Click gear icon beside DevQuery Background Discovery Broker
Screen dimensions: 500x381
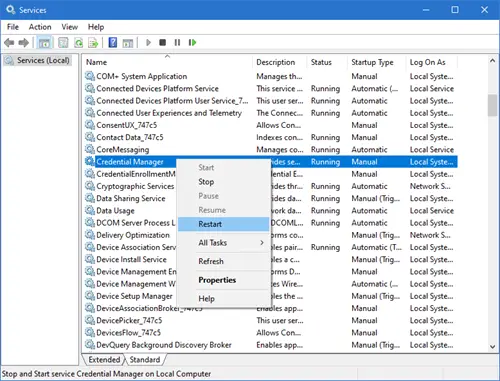pyautogui.click(x=89, y=345)
